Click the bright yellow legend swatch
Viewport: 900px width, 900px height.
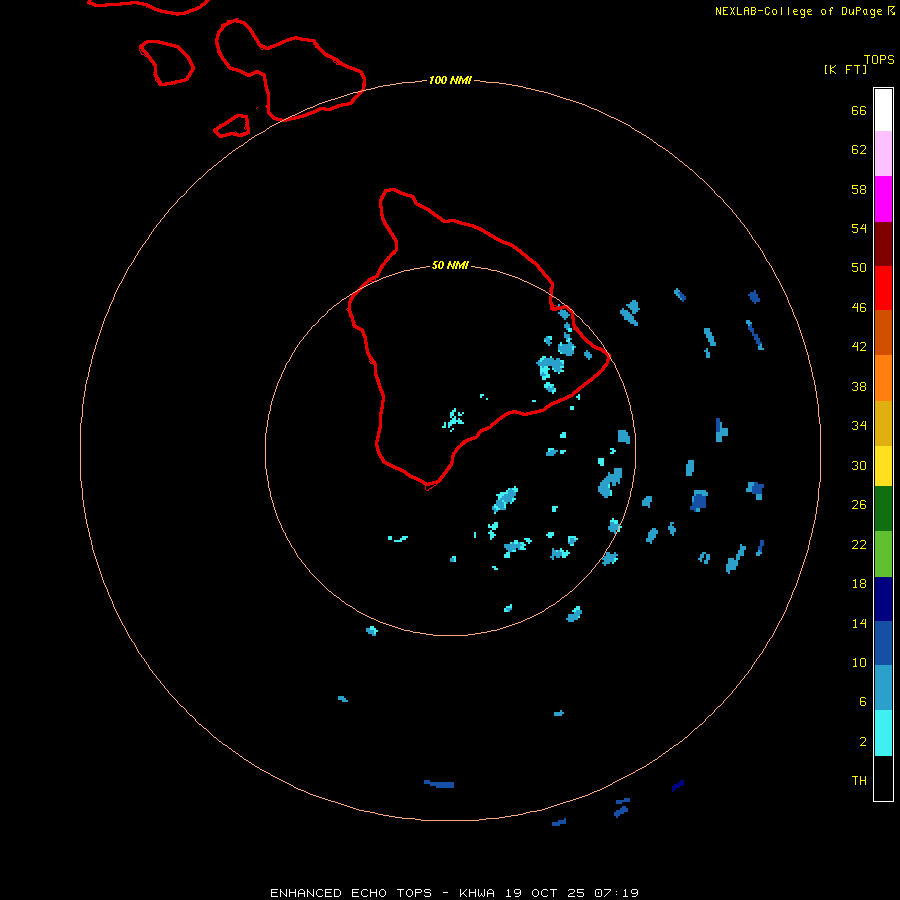[x=883, y=466]
